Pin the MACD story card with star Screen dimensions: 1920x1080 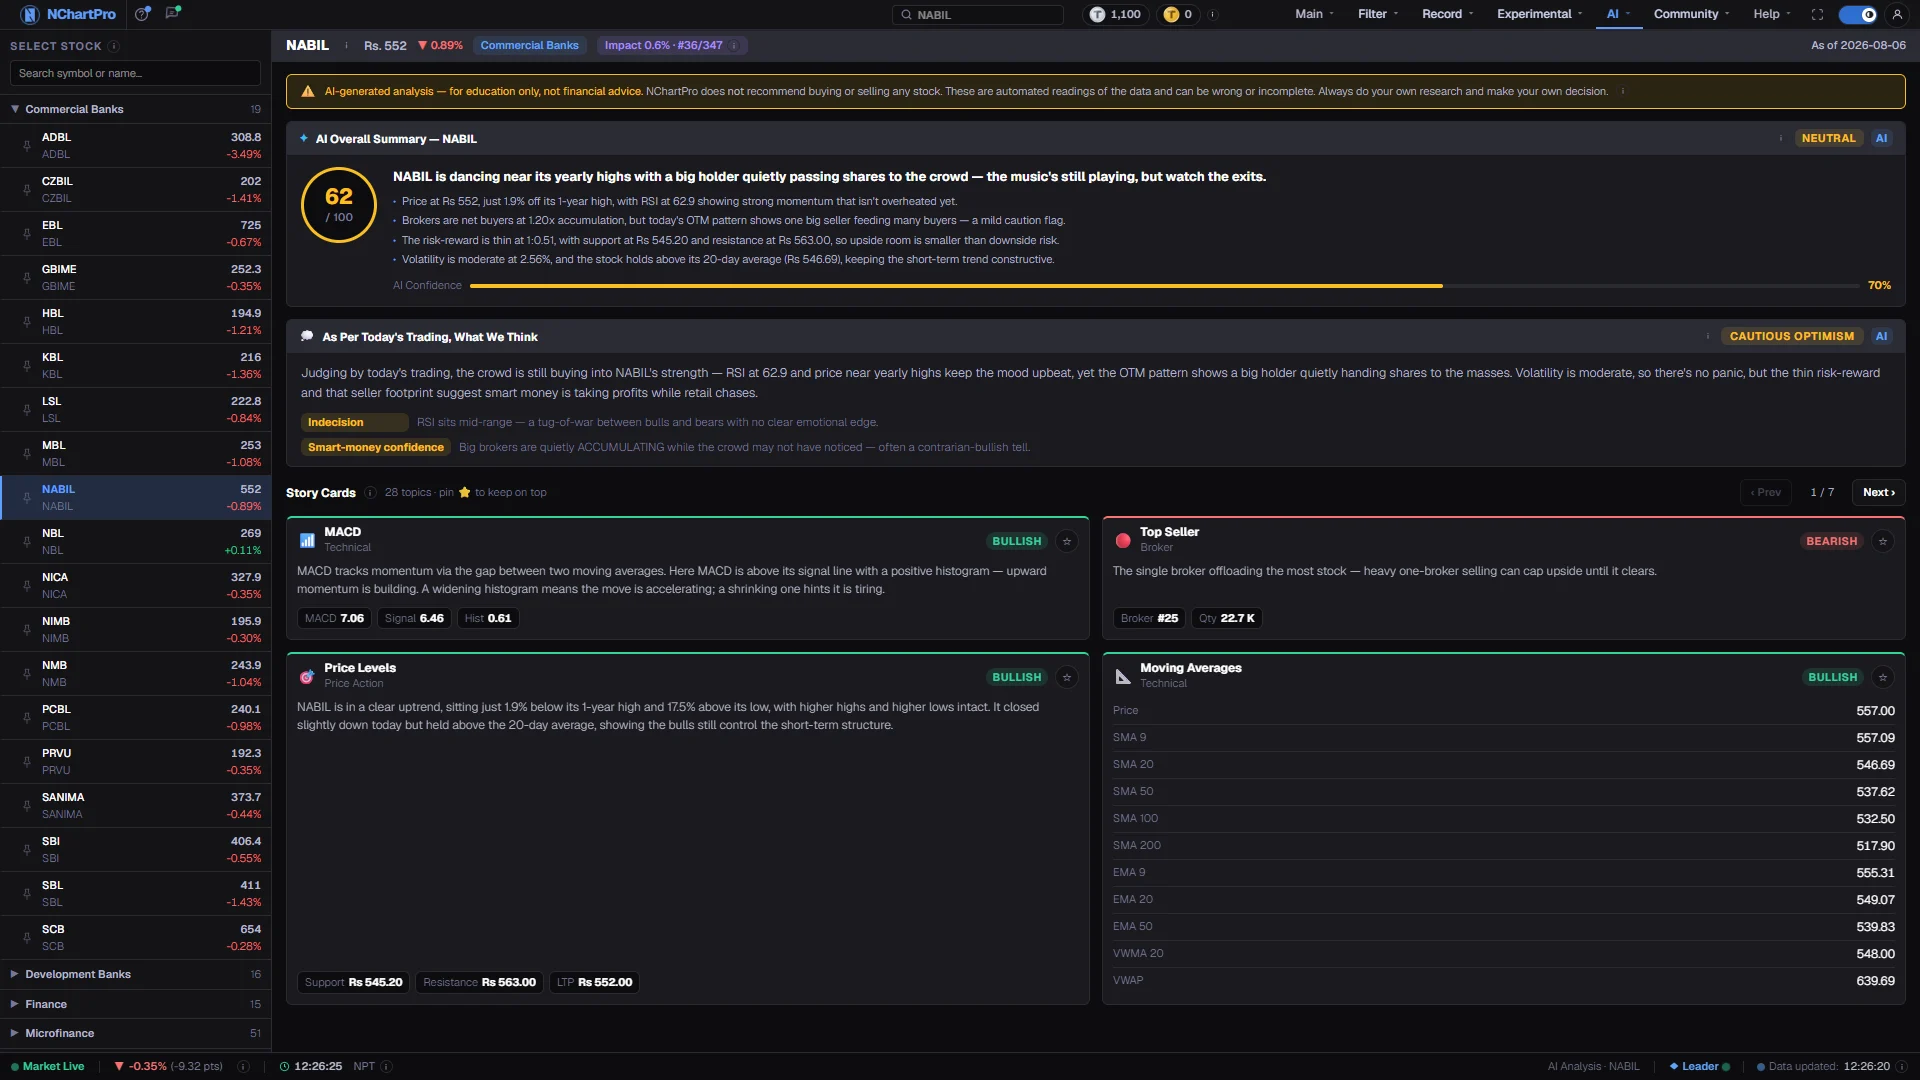[x=1067, y=541]
